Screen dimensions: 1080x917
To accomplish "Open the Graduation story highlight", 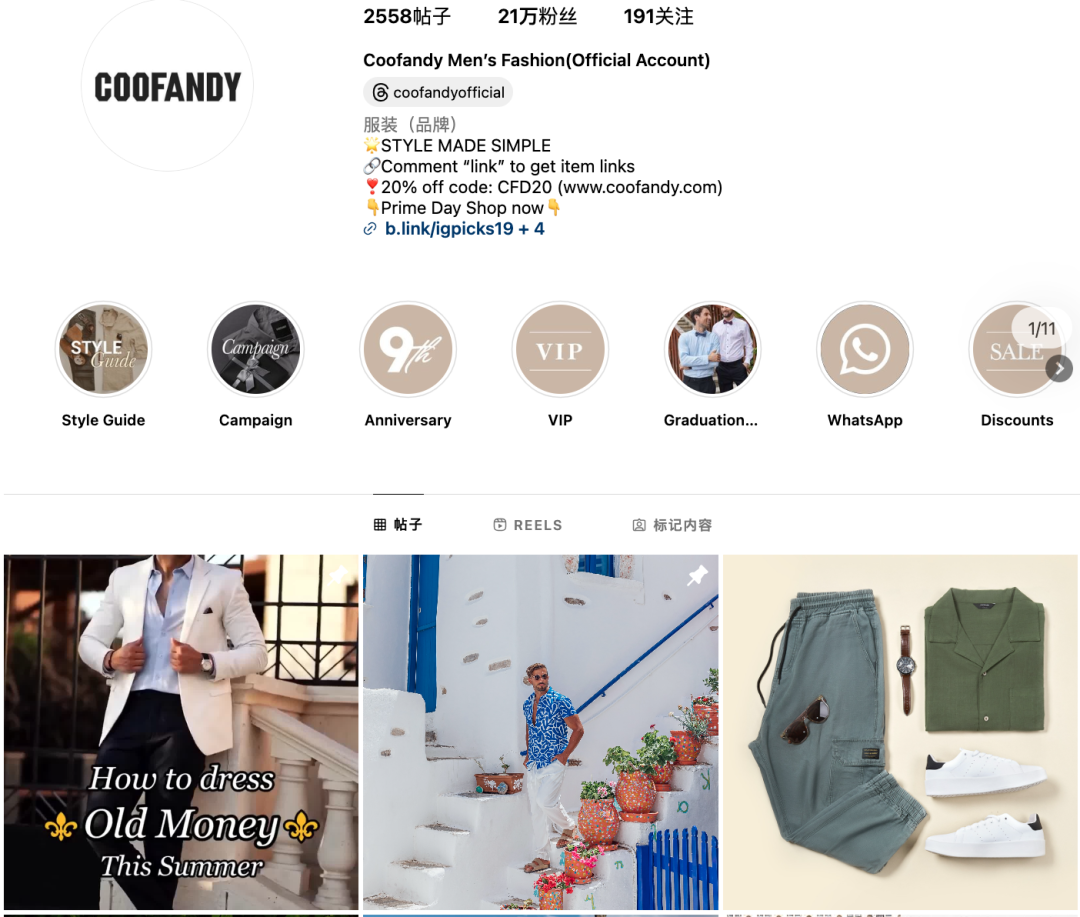I will tap(712, 349).
